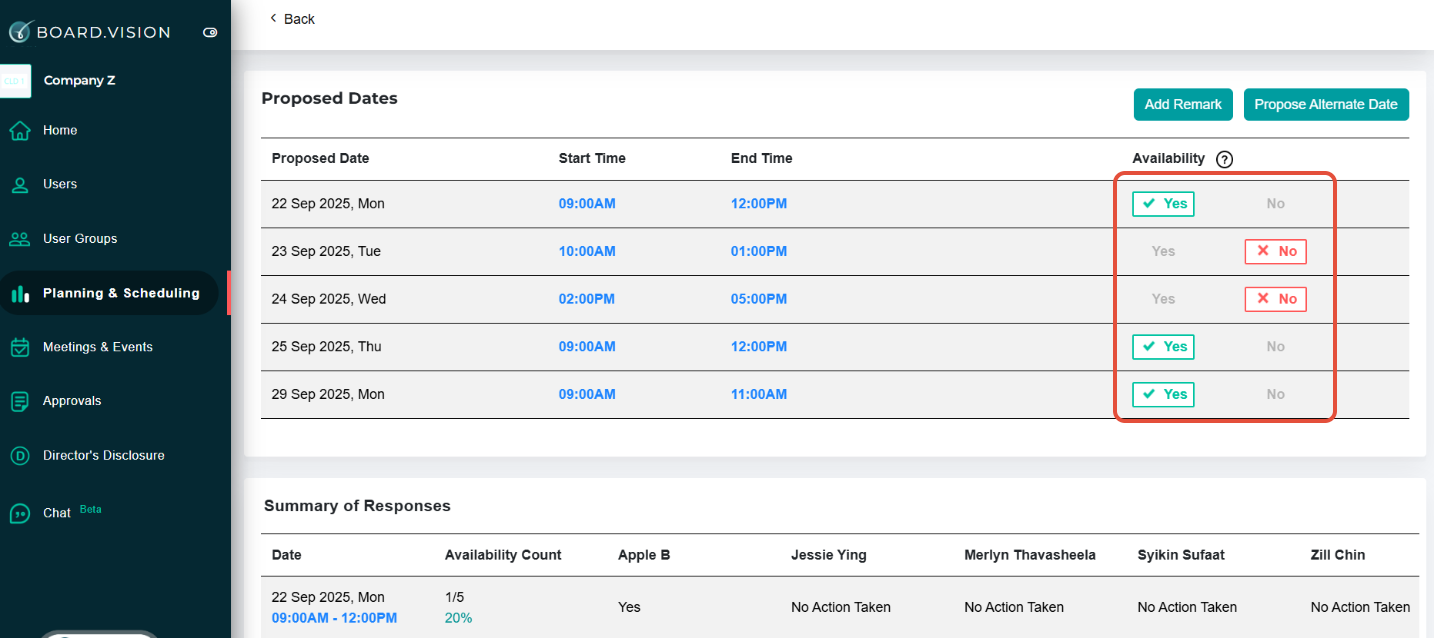Navigate to Meetings & Events

[x=98, y=347]
